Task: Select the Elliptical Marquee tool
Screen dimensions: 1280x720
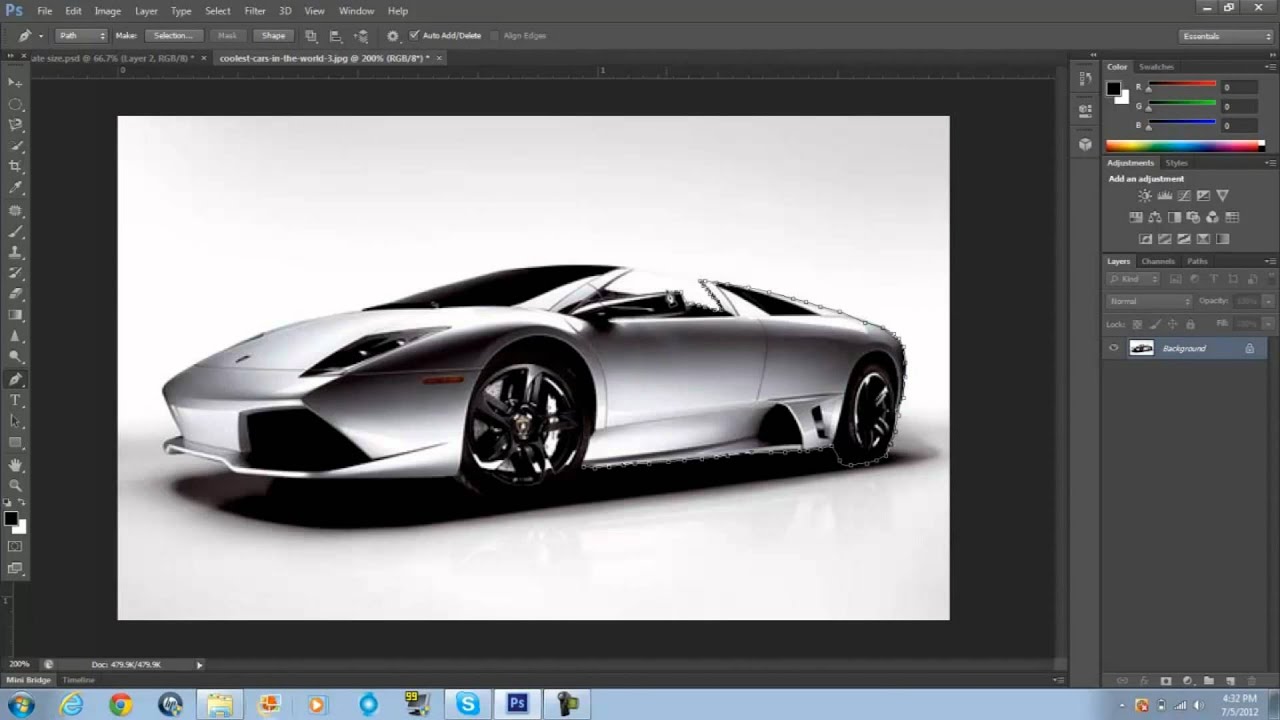Action: pyautogui.click(x=15, y=104)
